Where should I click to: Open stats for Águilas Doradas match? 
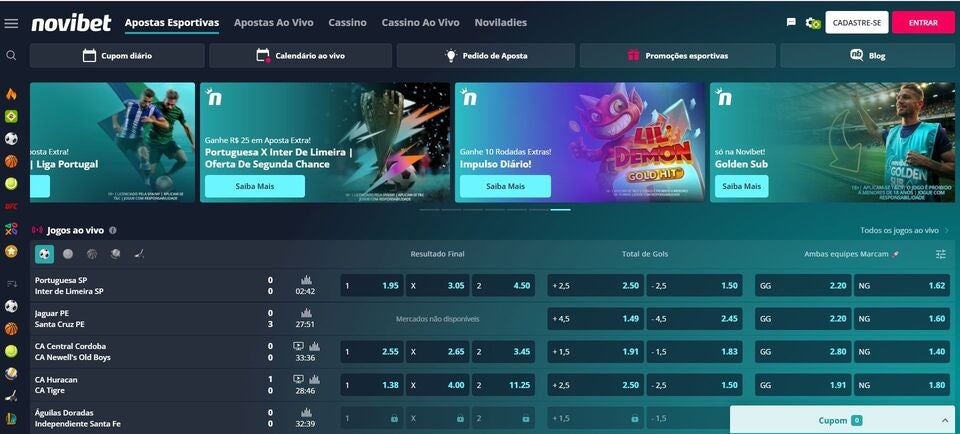point(306,413)
